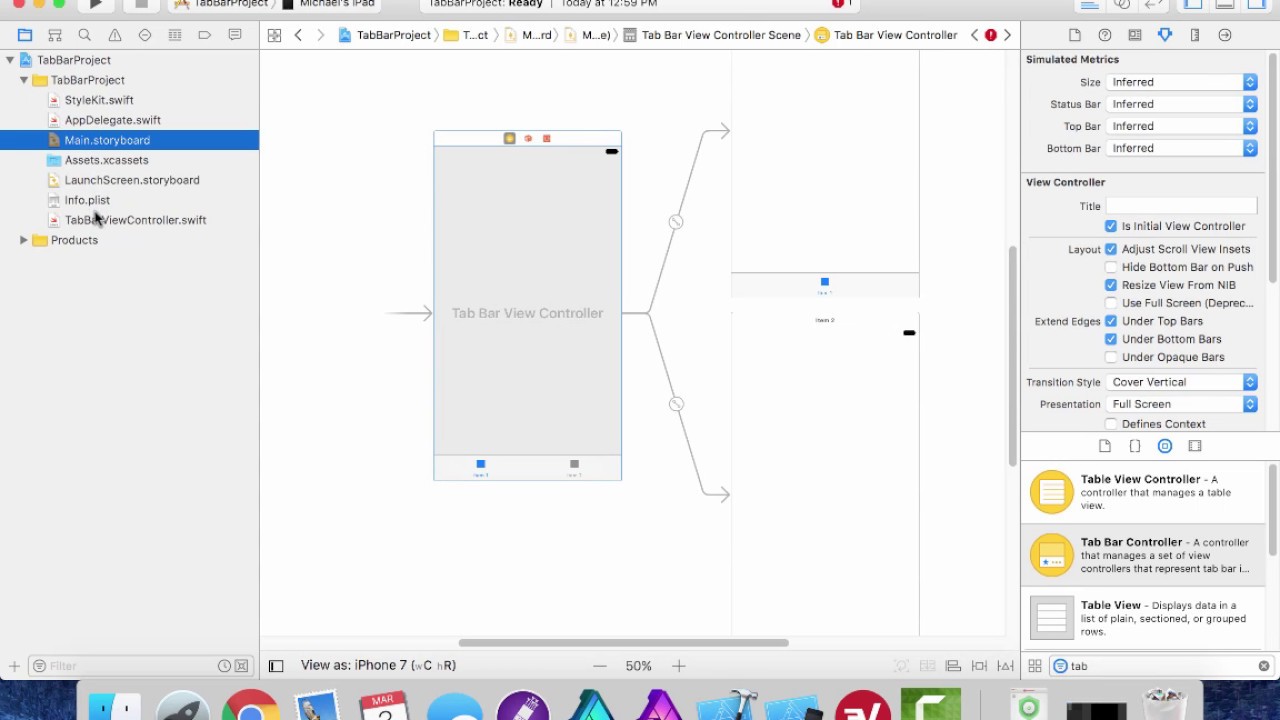Enable Hide Bottom Bar on Push
The height and width of the screenshot is (720, 1280).
pyautogui.click(x=1110, y=267)
